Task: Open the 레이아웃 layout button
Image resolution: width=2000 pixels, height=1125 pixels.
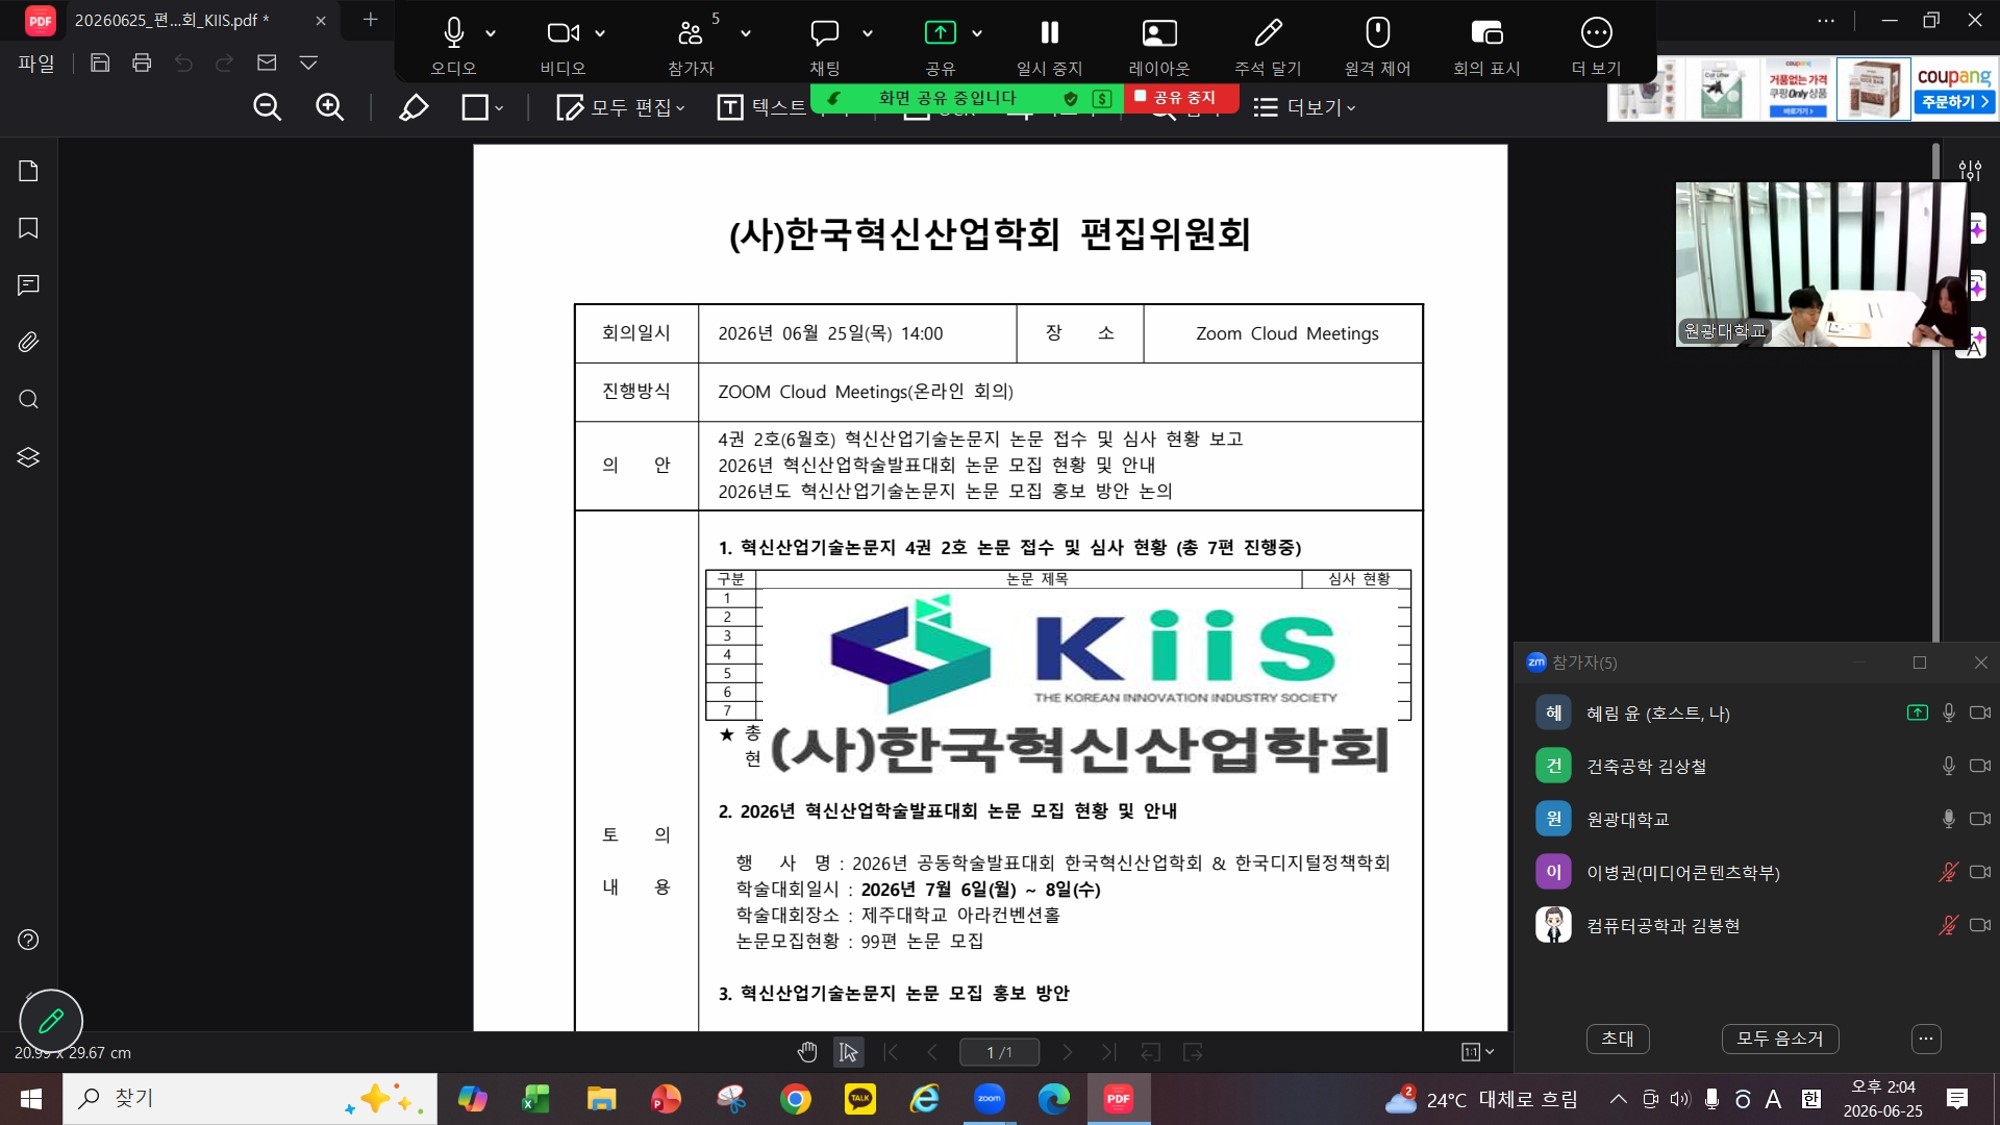Action: point(1159,45)
